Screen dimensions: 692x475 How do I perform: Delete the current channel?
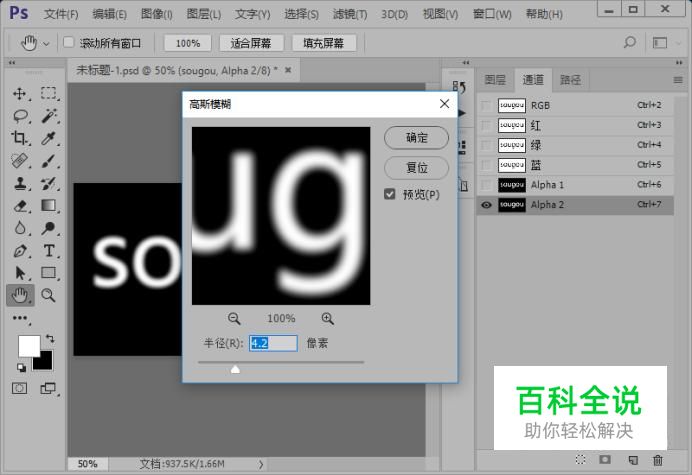(x=658, y=460)
